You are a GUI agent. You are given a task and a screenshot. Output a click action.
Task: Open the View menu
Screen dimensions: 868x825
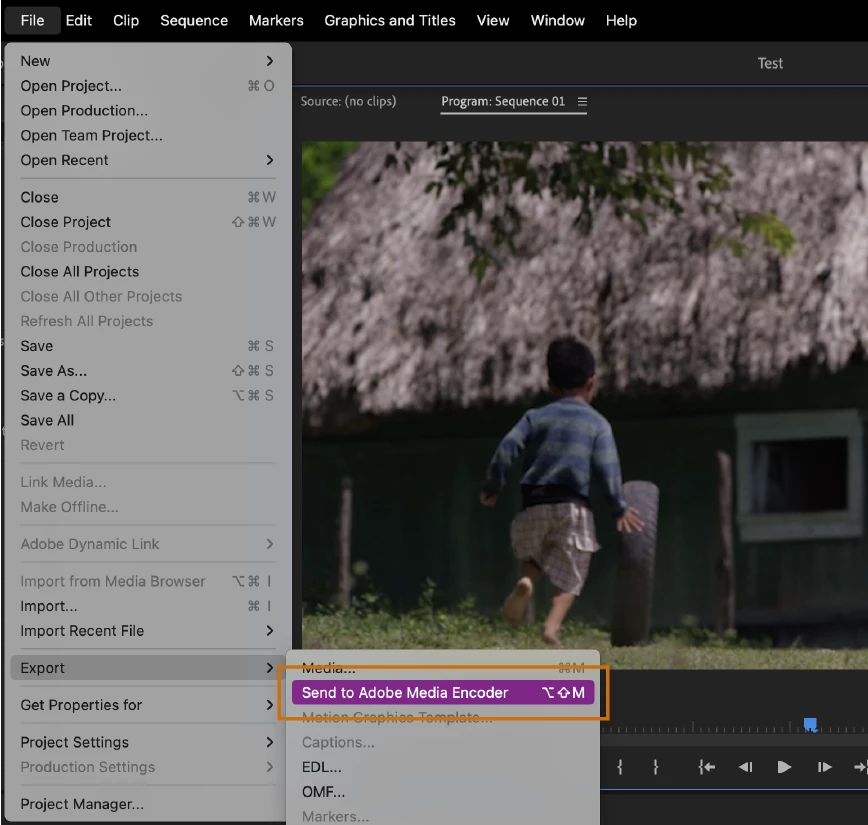[x=493, y=20]
